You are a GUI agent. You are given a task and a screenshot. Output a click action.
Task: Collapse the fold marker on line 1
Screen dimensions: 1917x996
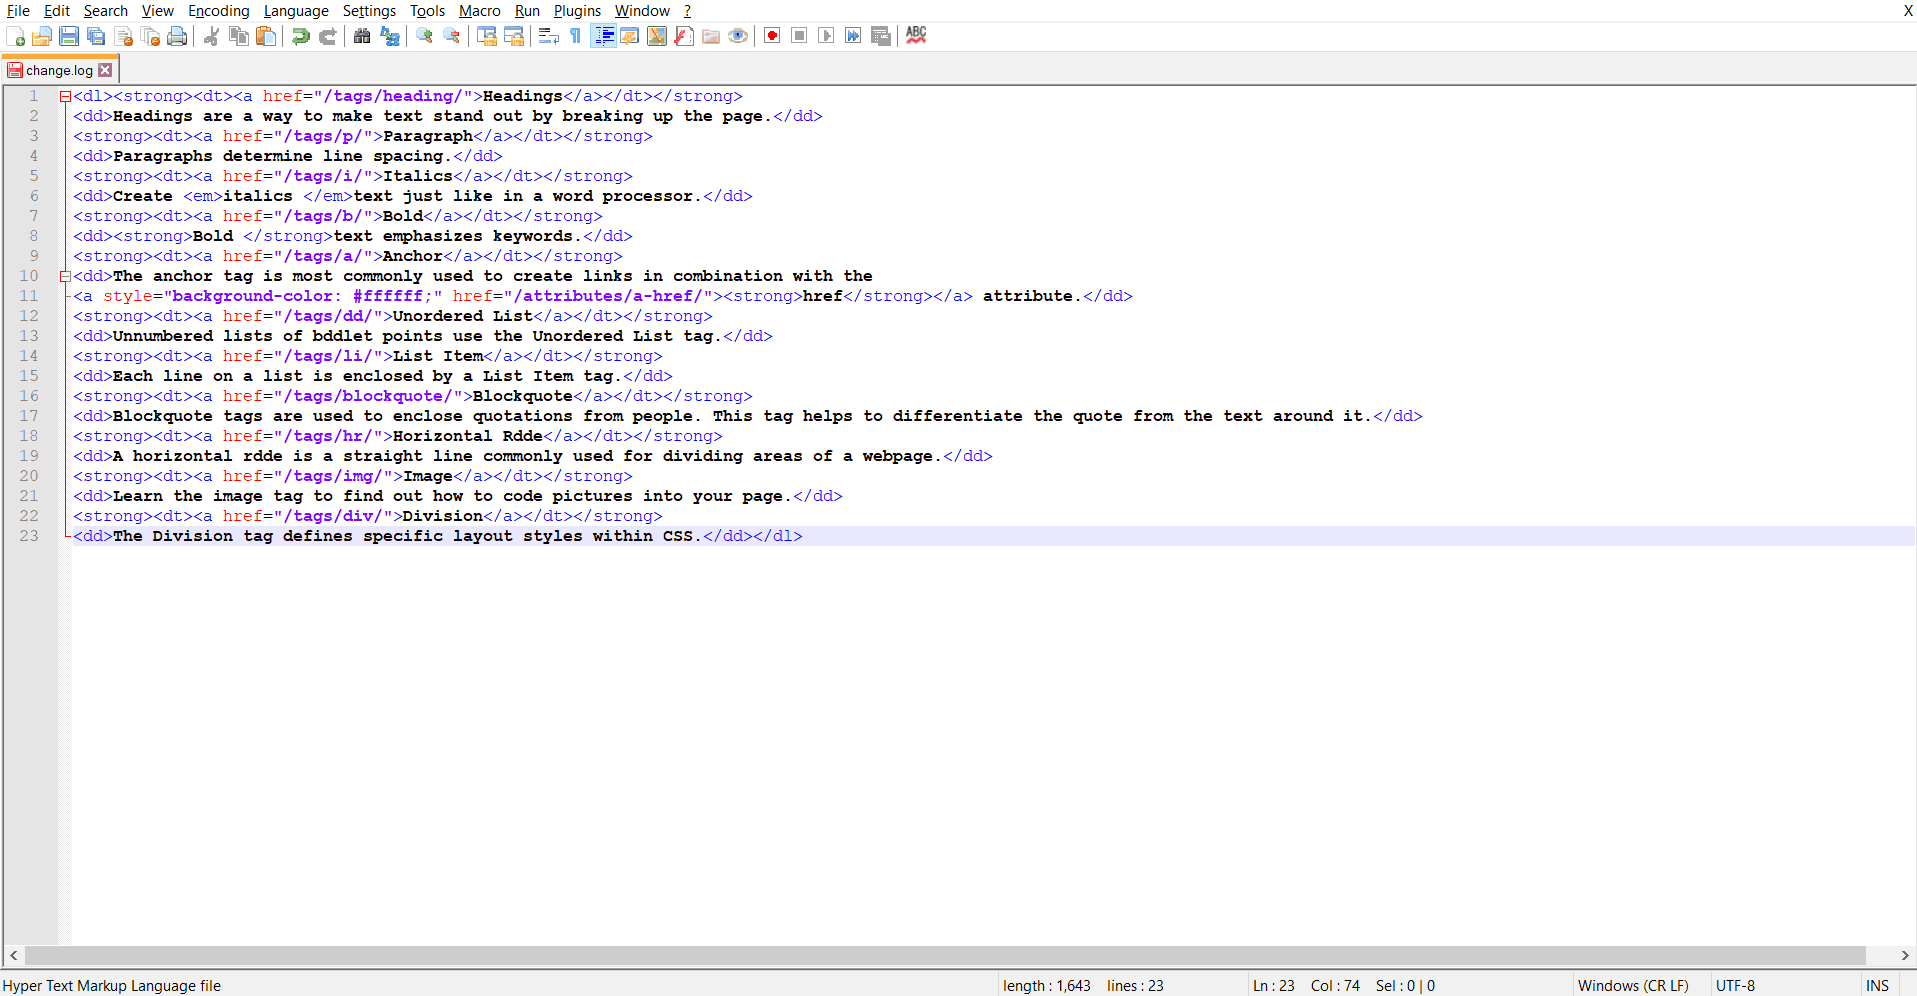(x=65, y=97)
